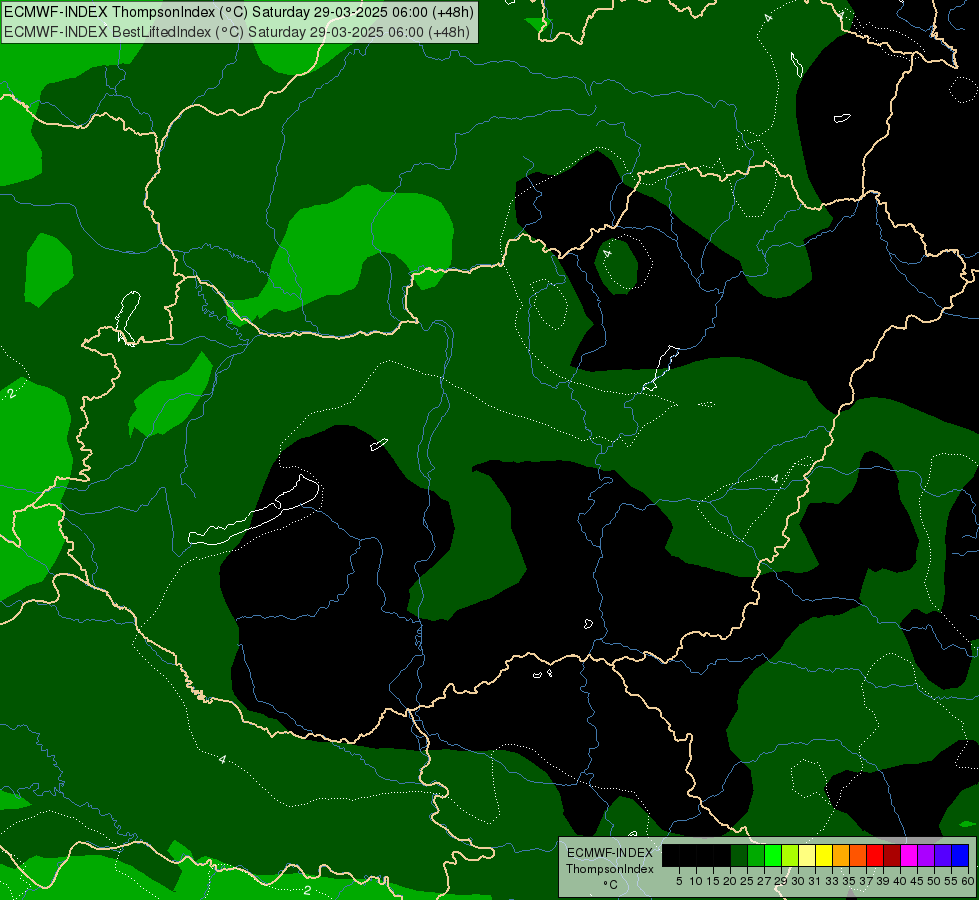Screen dimensions: 979x900
Task: Click the legend tick value 40
Action: point(900,881)
